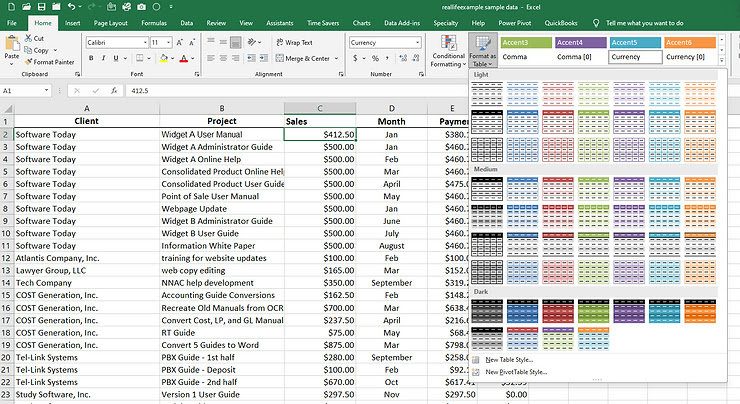Apply the Accent6 orange cell style

click(690, 42)
